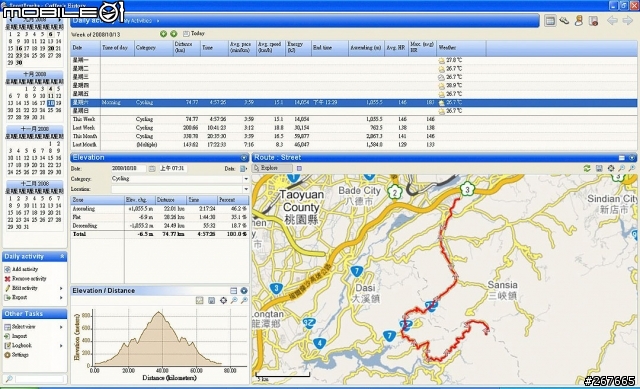The width and height of the screenshot is (640, 389).
Task: Select the highlighted Morning Cycling activity row
Action: [x=353, y=102]
